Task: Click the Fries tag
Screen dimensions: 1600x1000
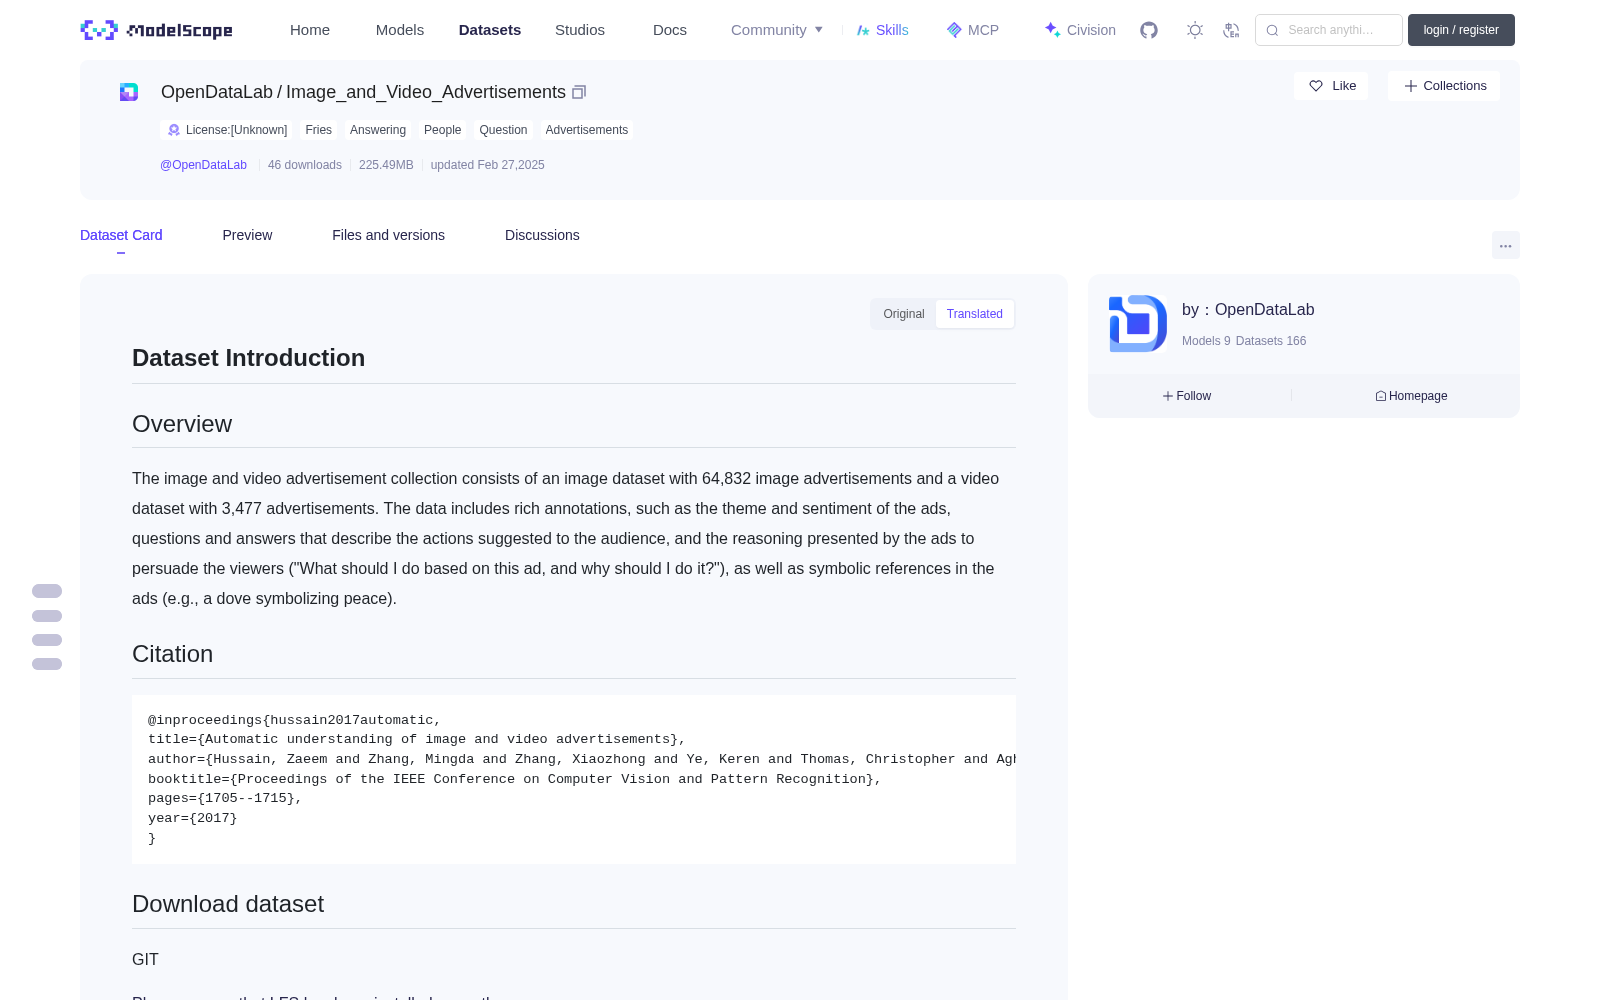Action: point(318,130)
